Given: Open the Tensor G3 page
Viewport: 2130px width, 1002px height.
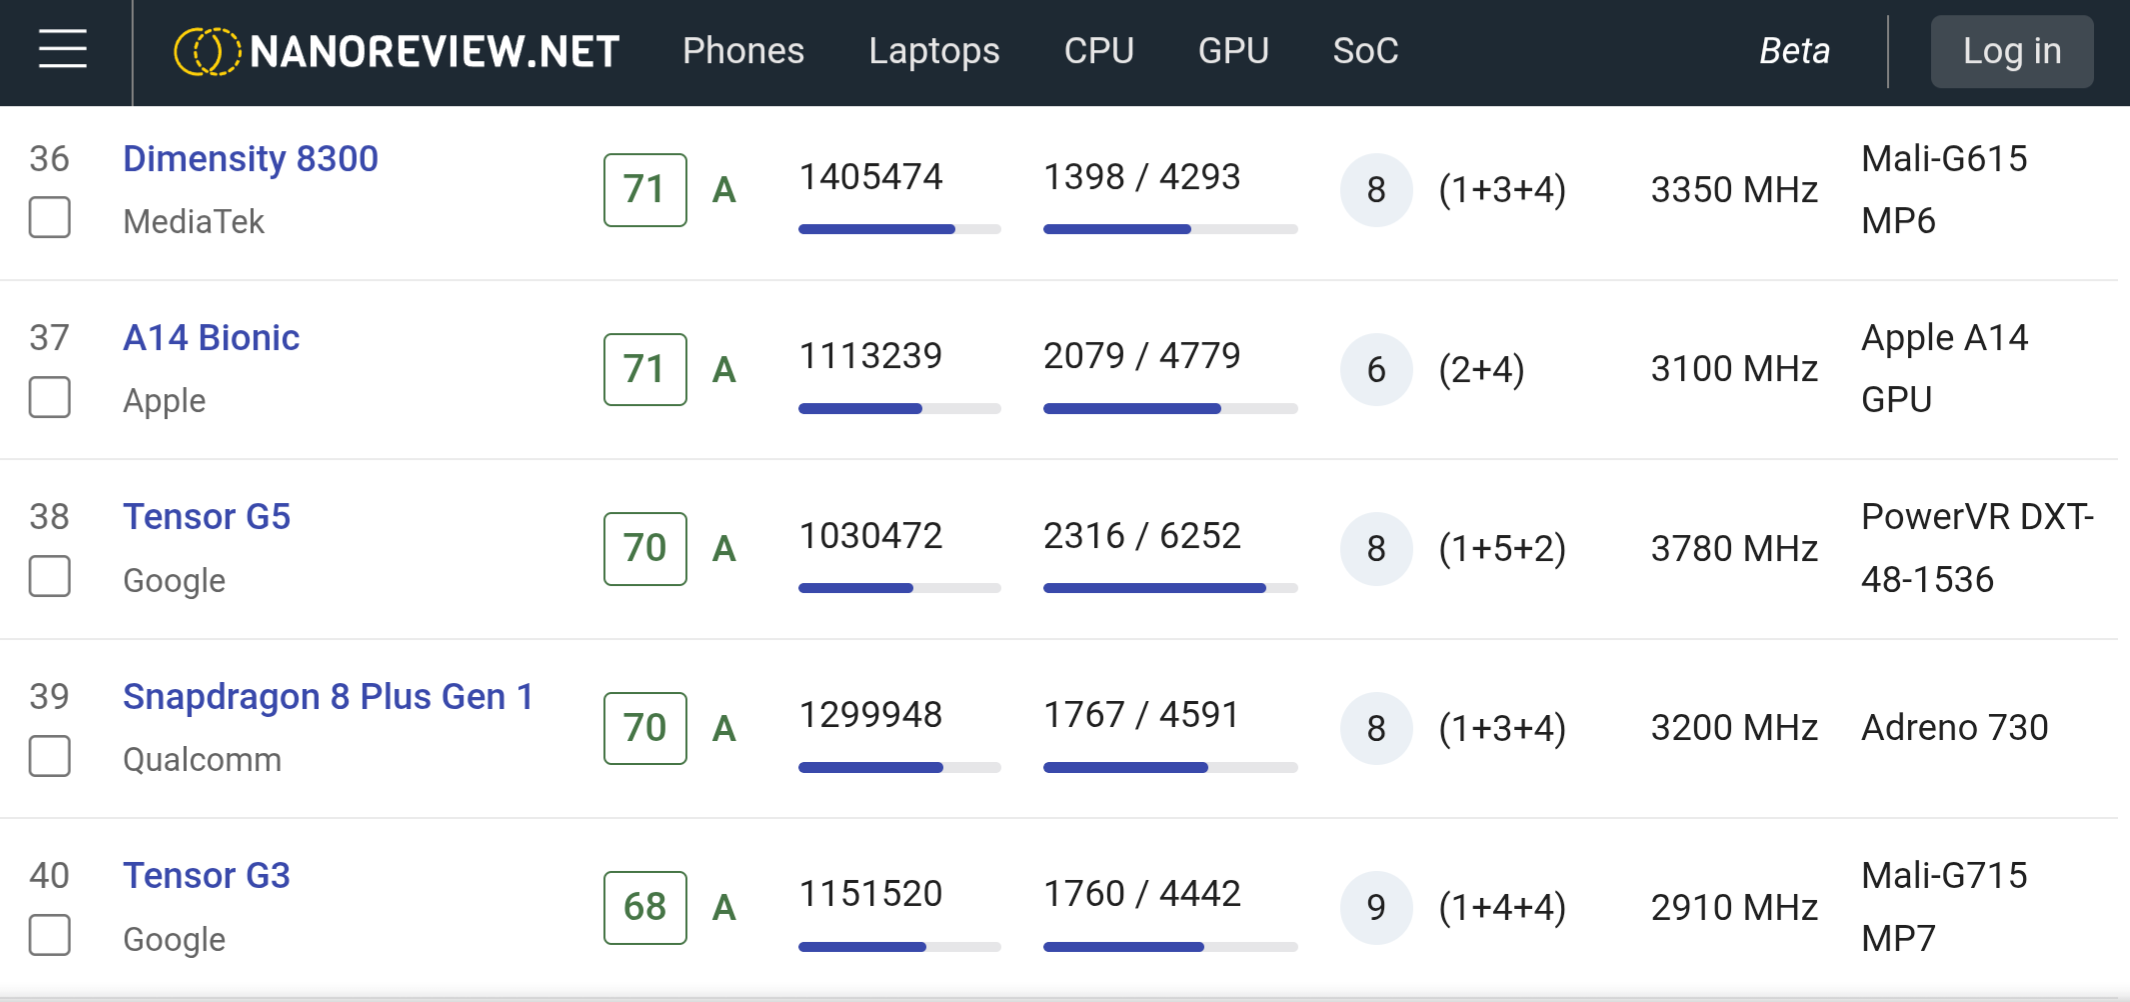Looking at the screenshot, I should [206, 876].
